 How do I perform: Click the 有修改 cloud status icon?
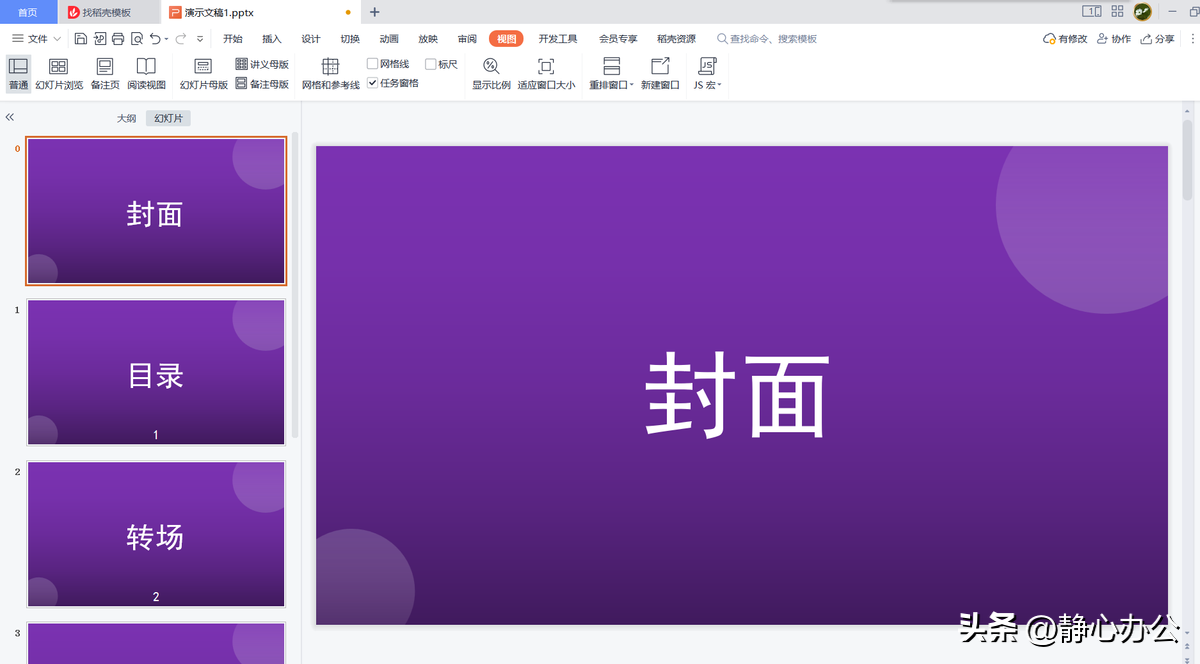1065,39
